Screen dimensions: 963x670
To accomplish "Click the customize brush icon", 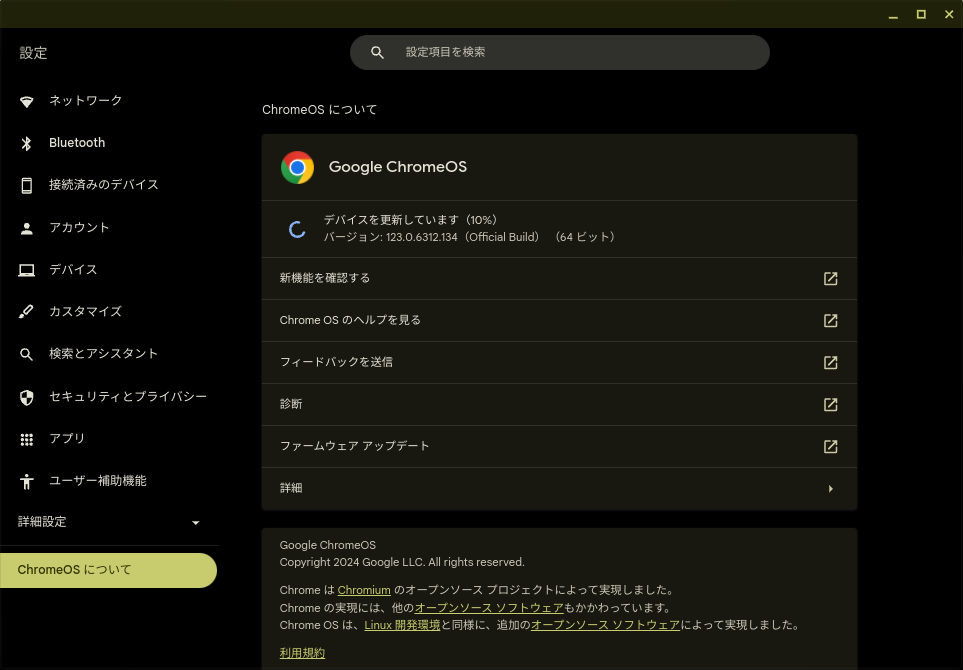I will tap(26, 312).
